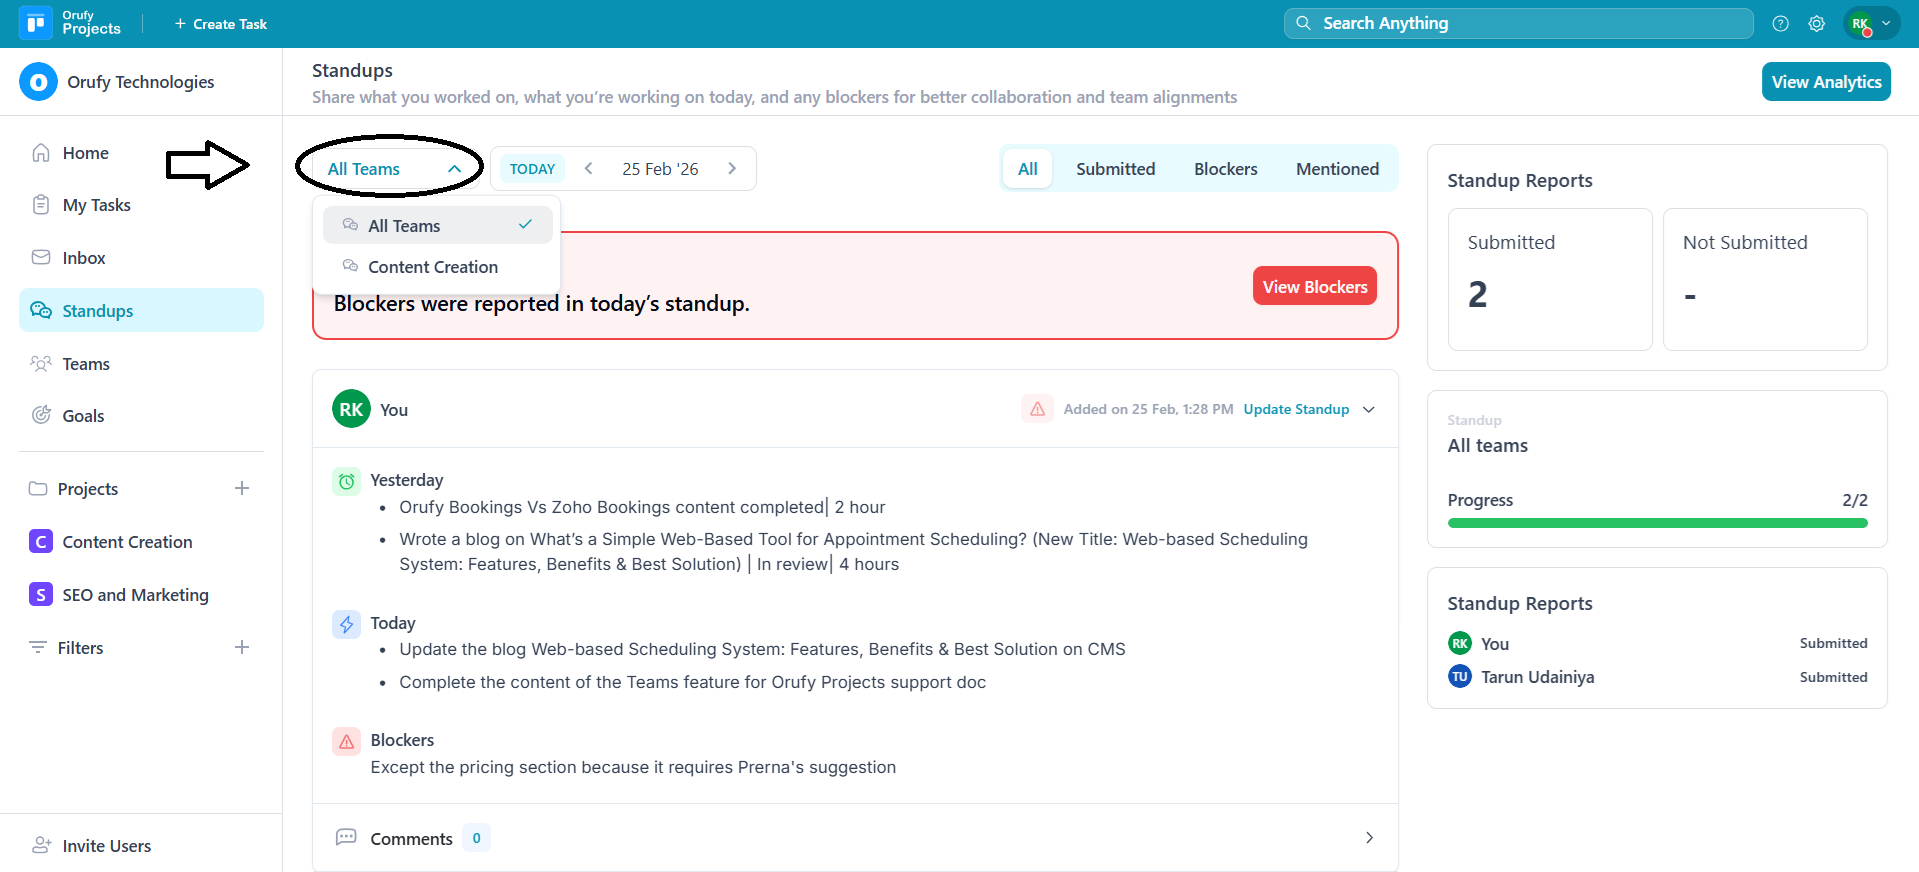Click the Update Standup link
Image resolution: width=1919 pixels, height=872 pixels.
click(x=1296, y=409)
